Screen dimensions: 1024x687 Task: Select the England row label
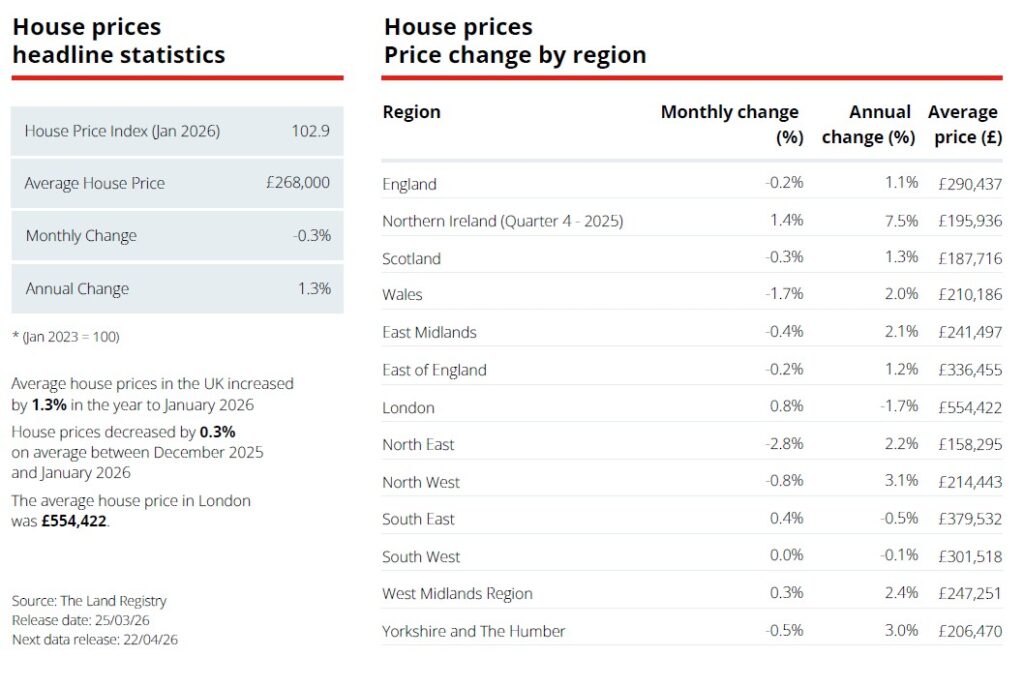410,184
